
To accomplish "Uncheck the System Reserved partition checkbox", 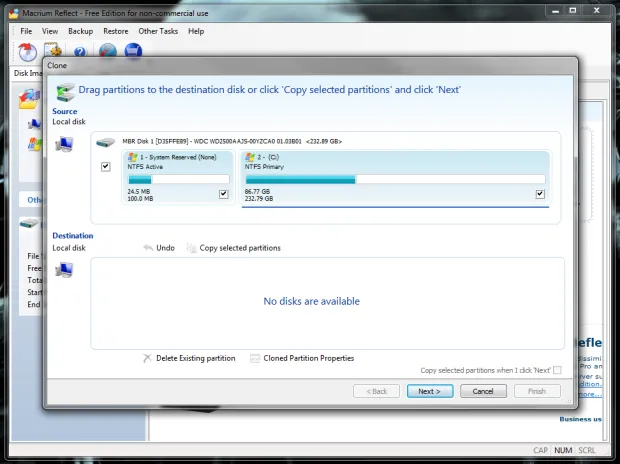I will [224, 194].
